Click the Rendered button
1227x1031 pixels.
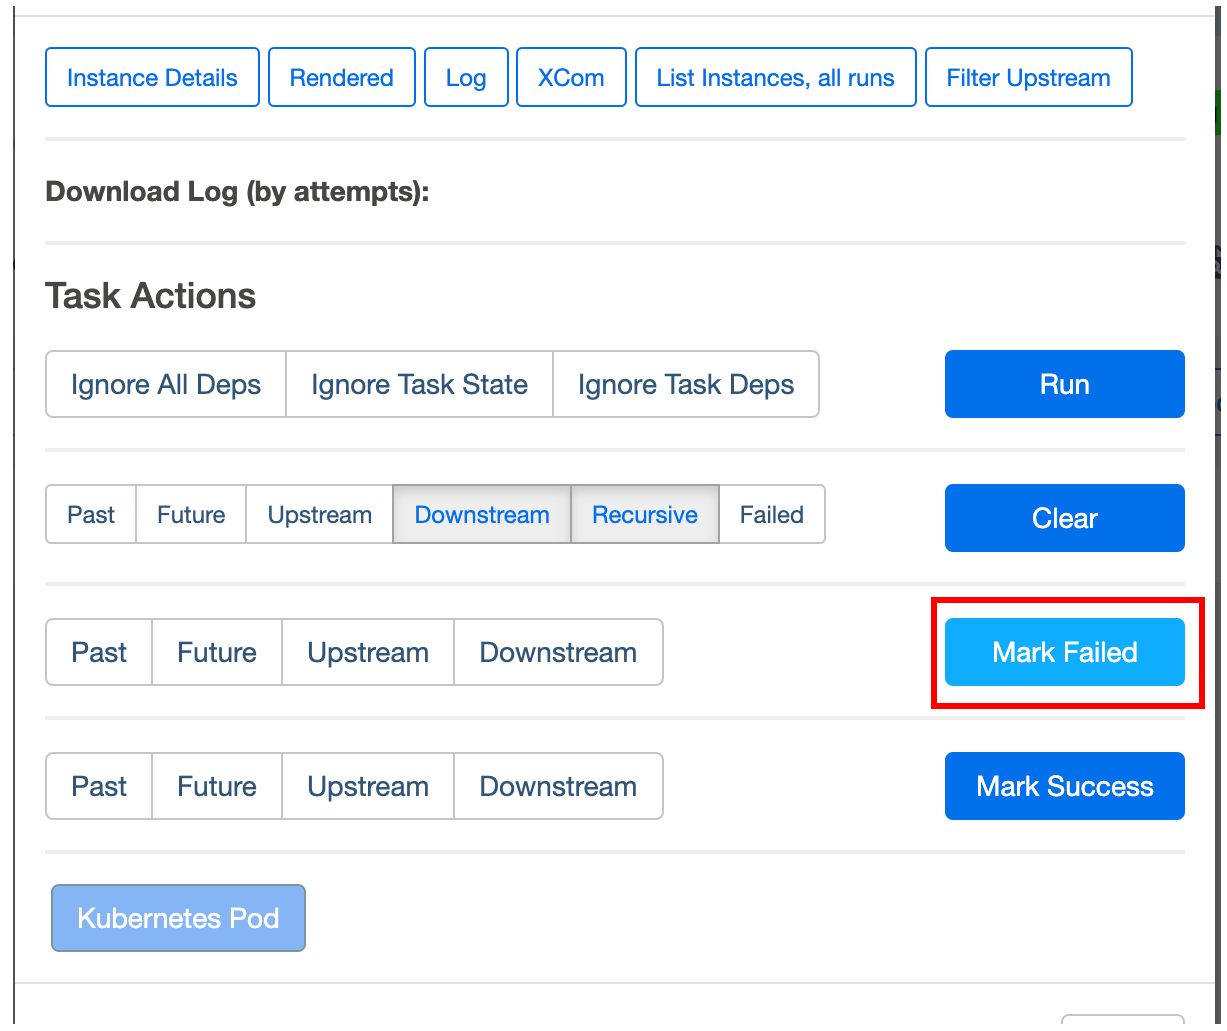341,78
